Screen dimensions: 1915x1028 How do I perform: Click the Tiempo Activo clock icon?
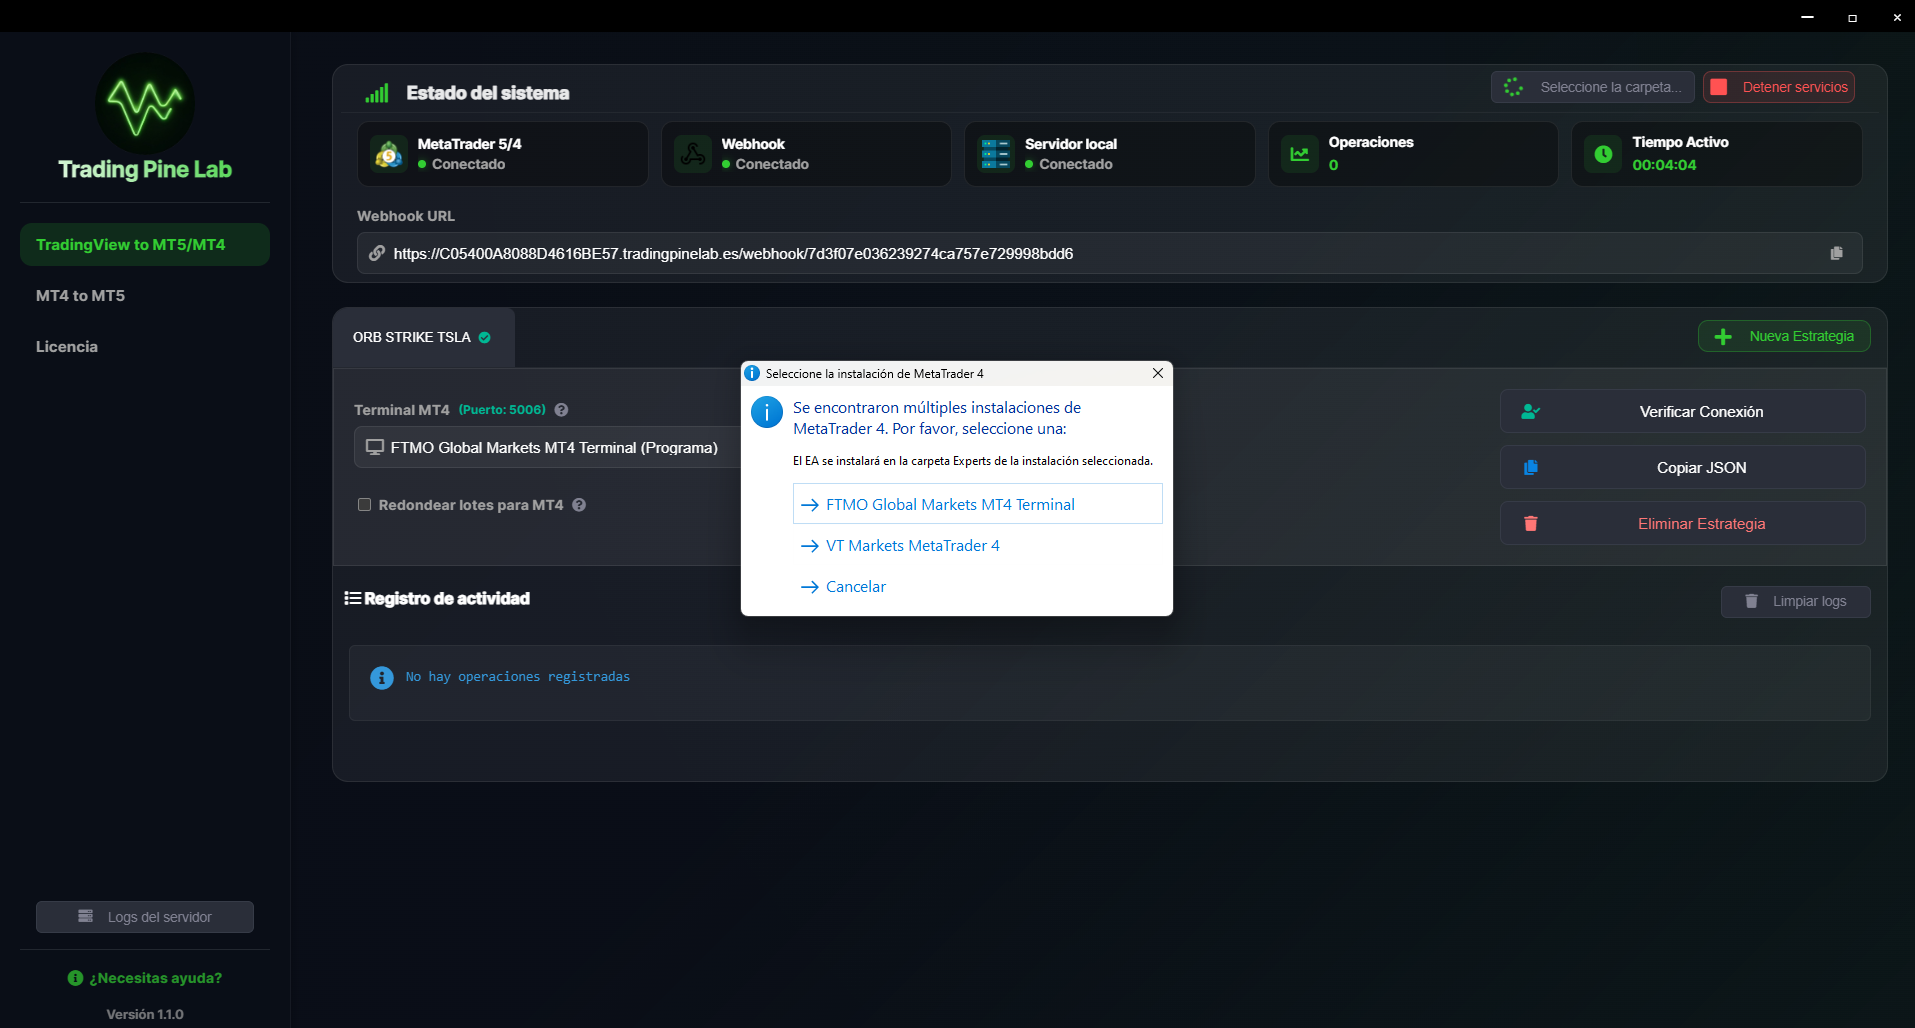(1603, 154)
